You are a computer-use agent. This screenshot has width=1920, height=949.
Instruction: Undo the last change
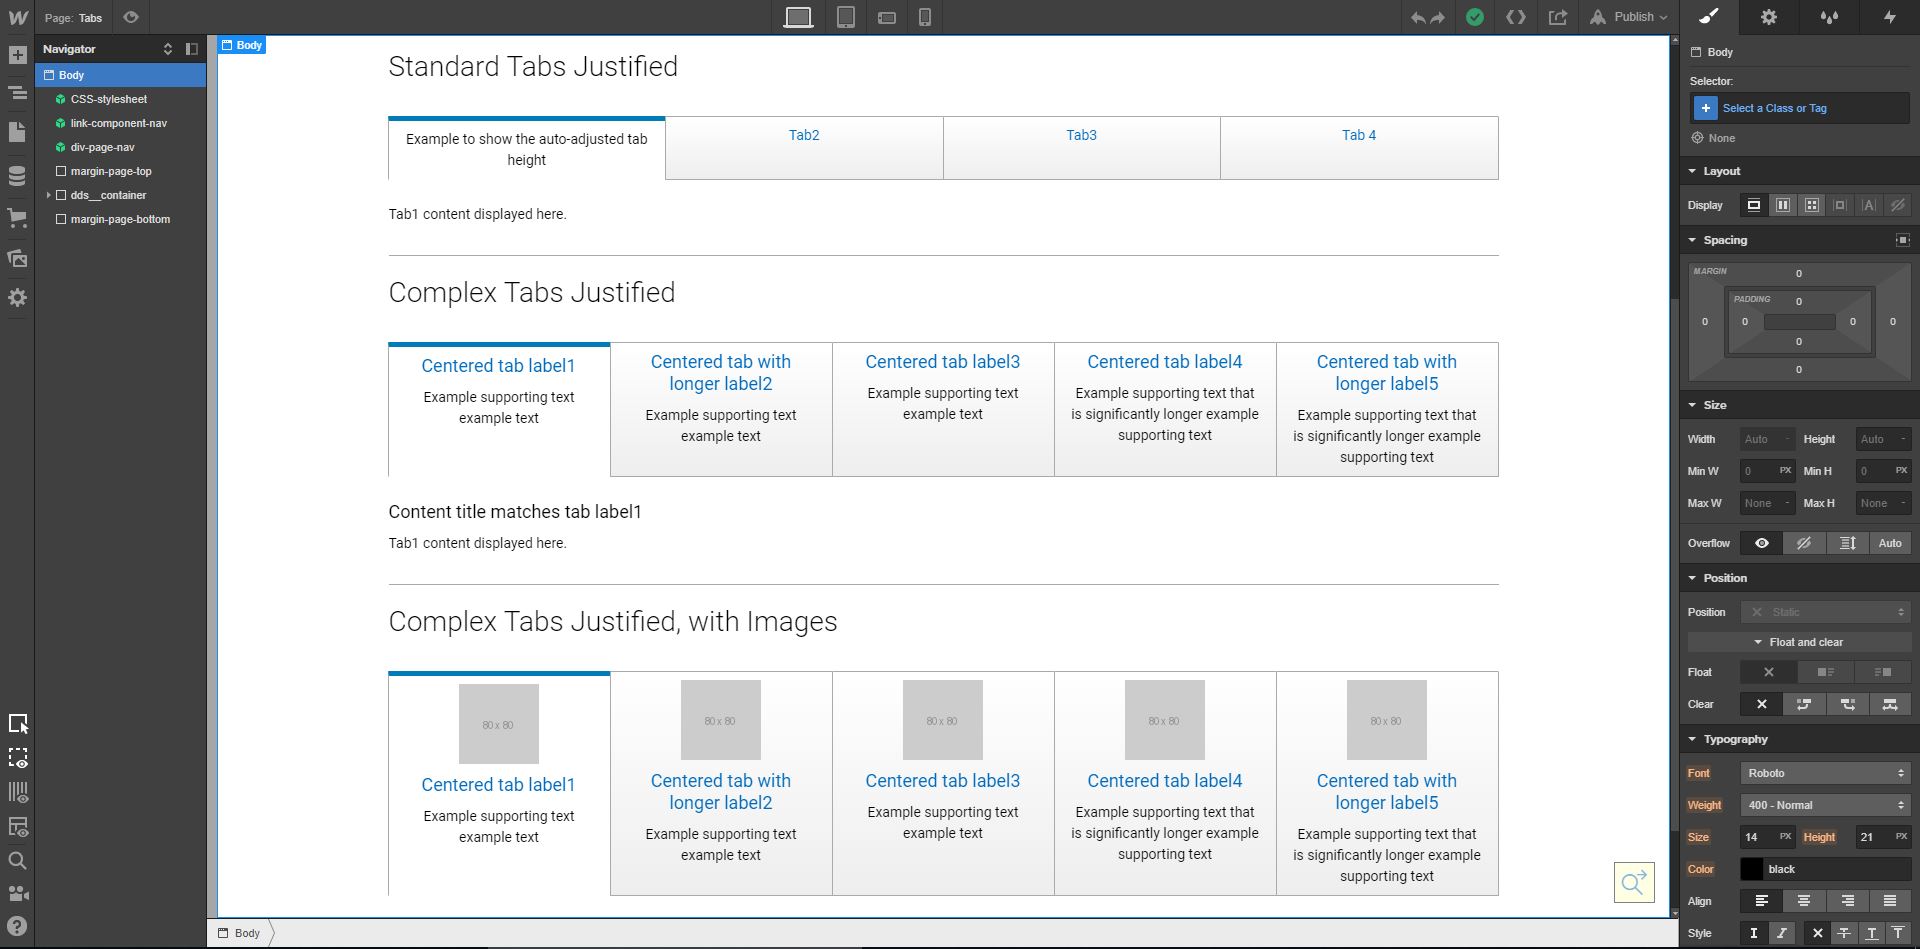tap(1418, 17)
